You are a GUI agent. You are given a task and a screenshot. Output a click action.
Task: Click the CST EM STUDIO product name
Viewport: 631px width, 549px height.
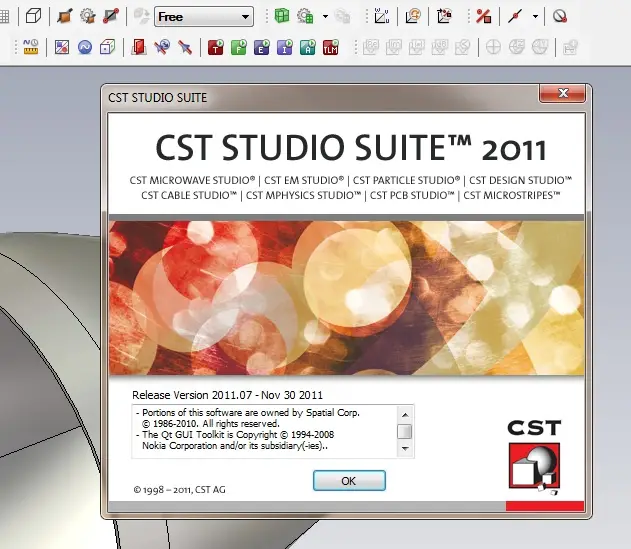point(304,180)
